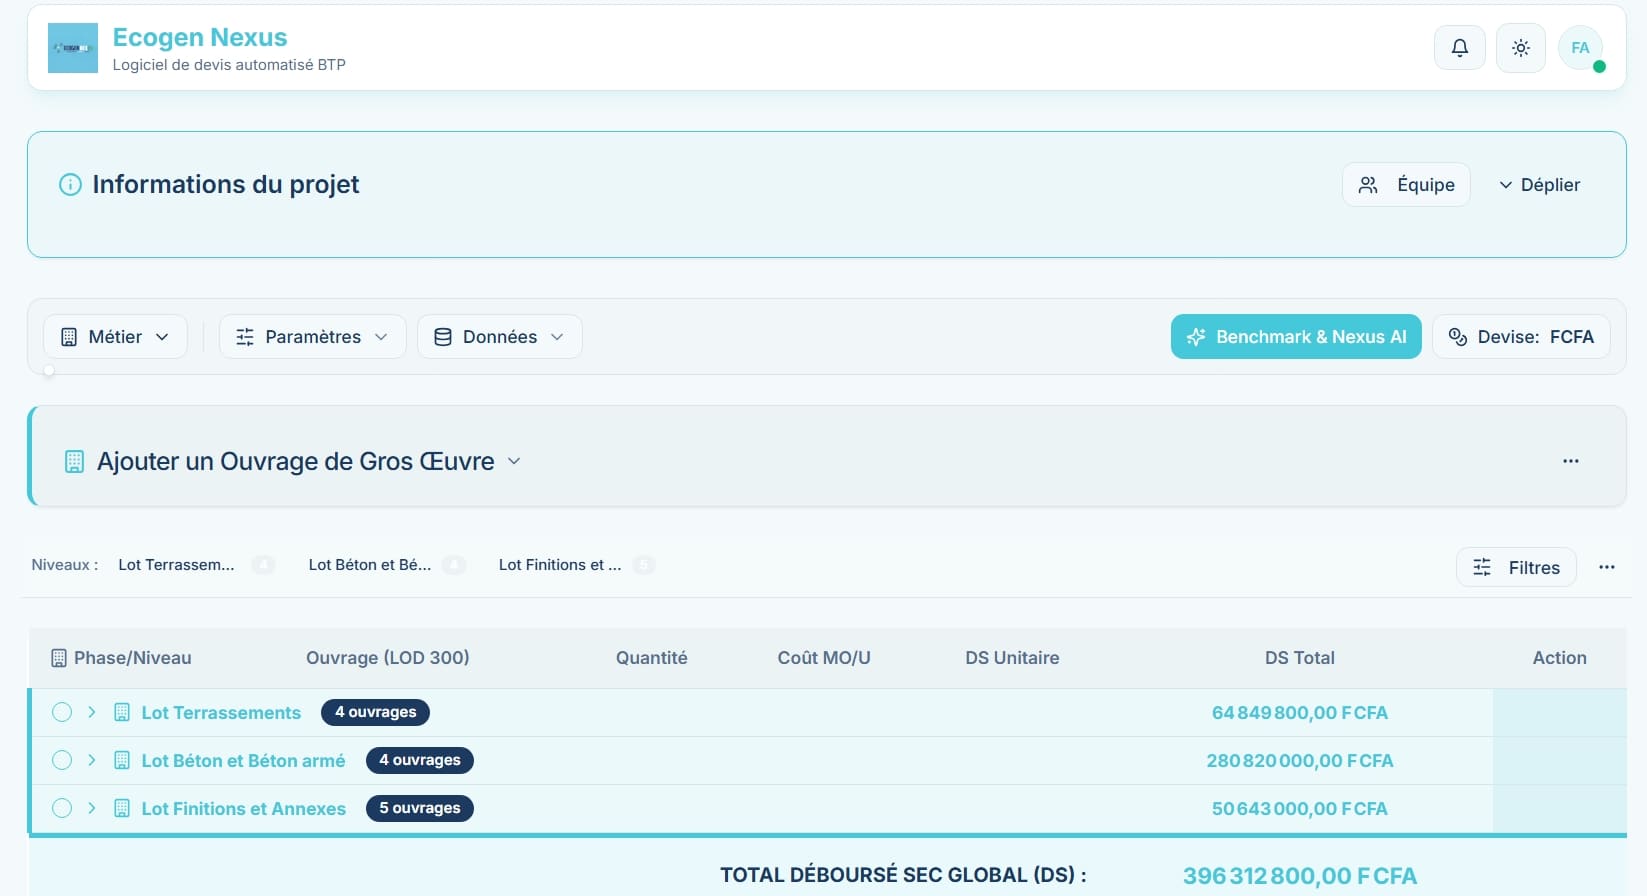Launch Benchmark & Nexus AI
The height and width of the screenshot is (896, 1647).
pyautogui.click(x=1296, y=337)
